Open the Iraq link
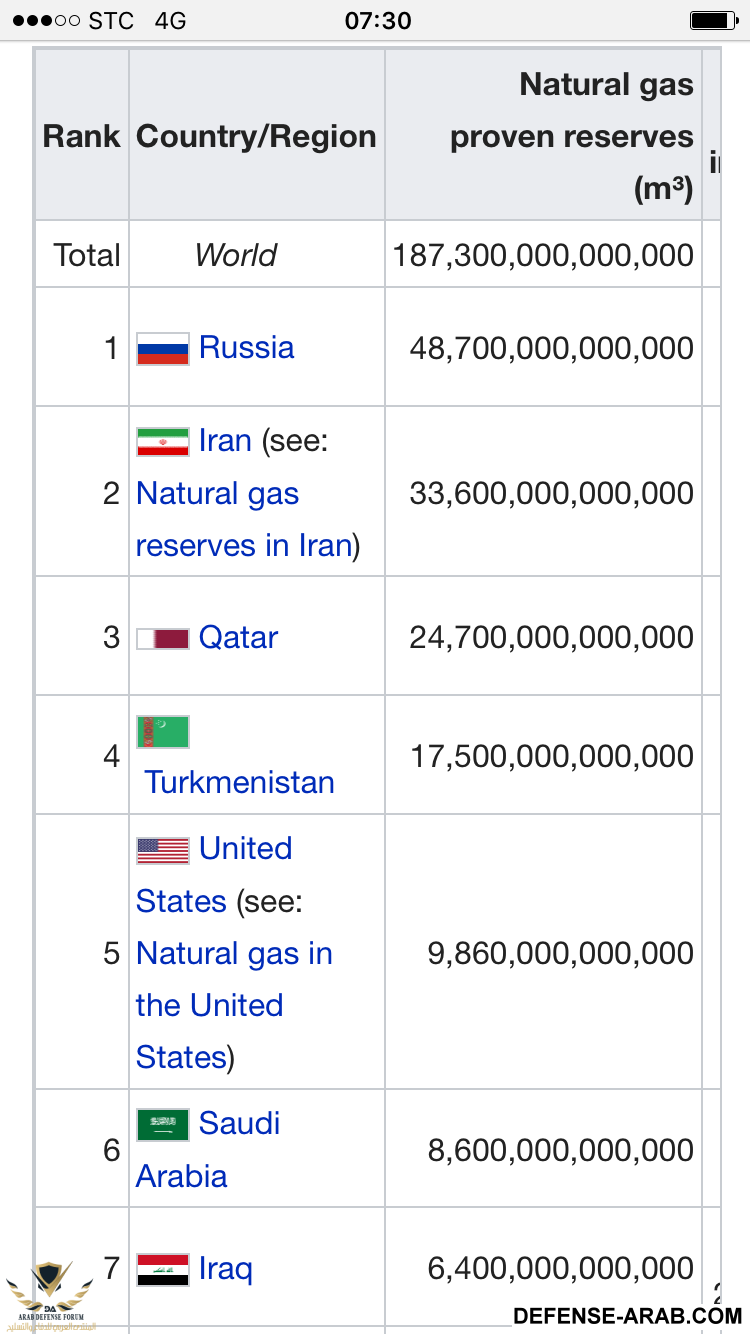 225,1269
